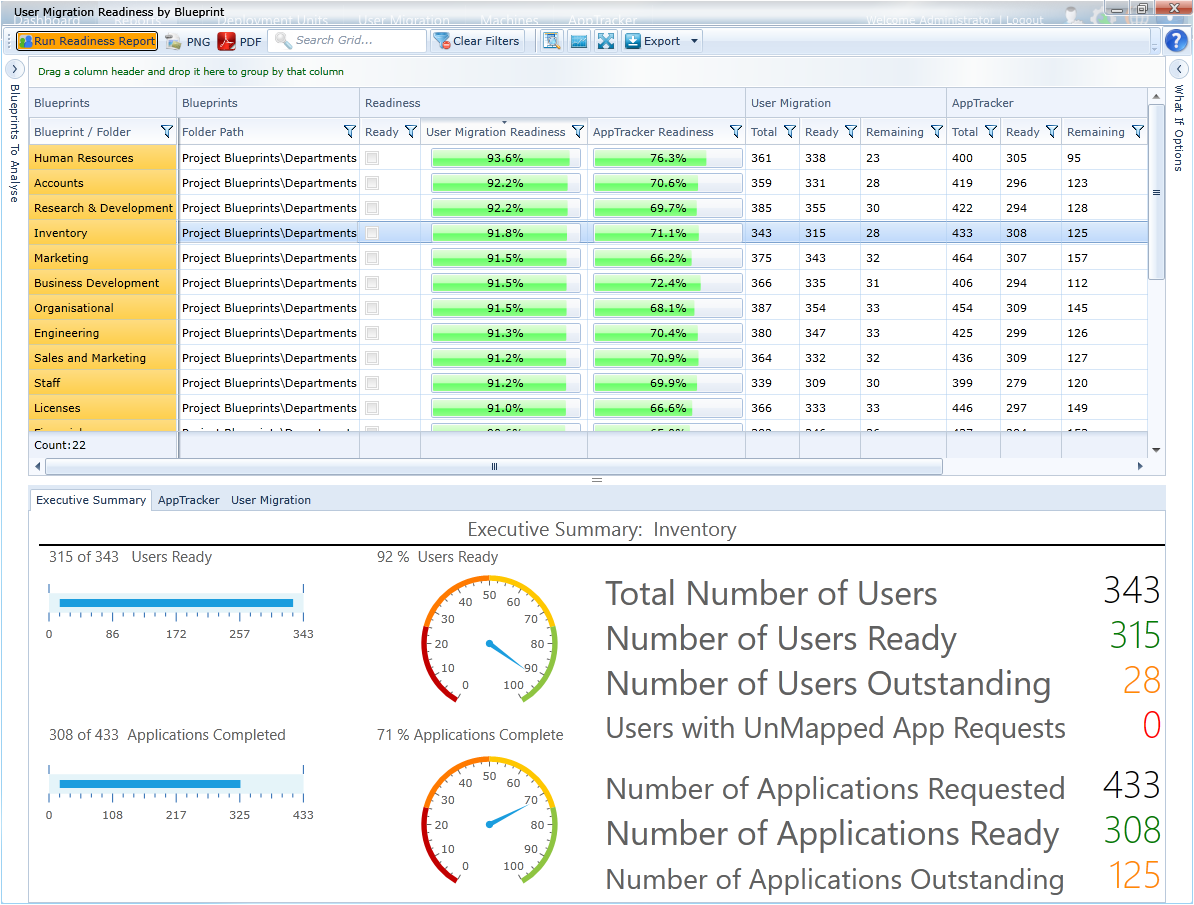Click Human Resources user readiness bar 93.6%

coord(505,158)
